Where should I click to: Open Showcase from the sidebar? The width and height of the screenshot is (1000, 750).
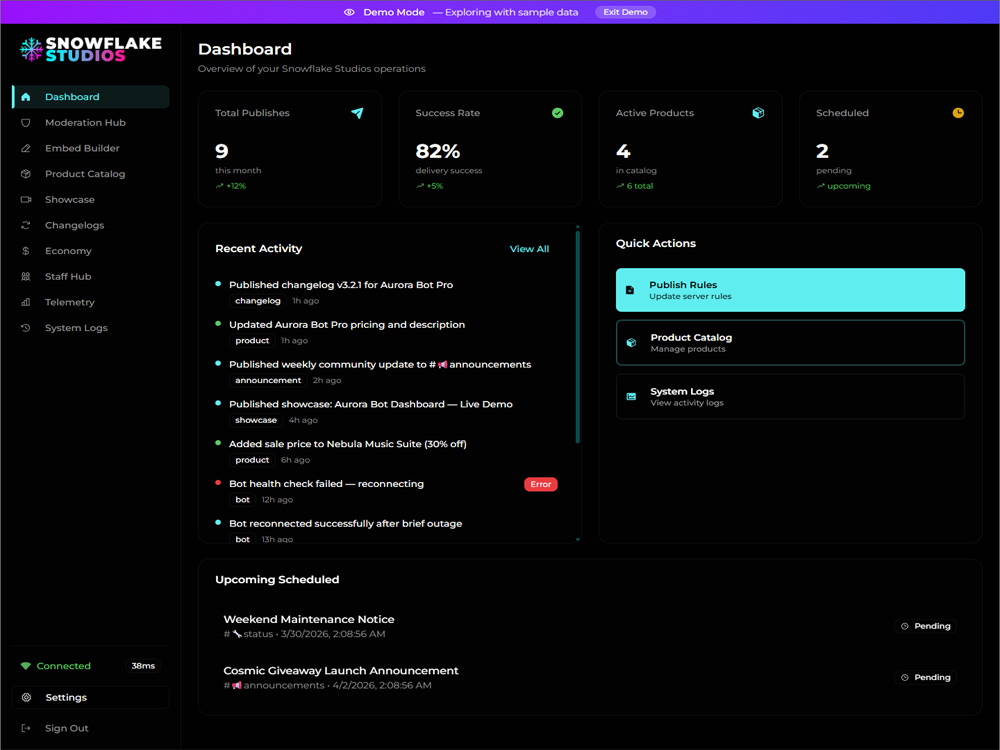(91, 200)
